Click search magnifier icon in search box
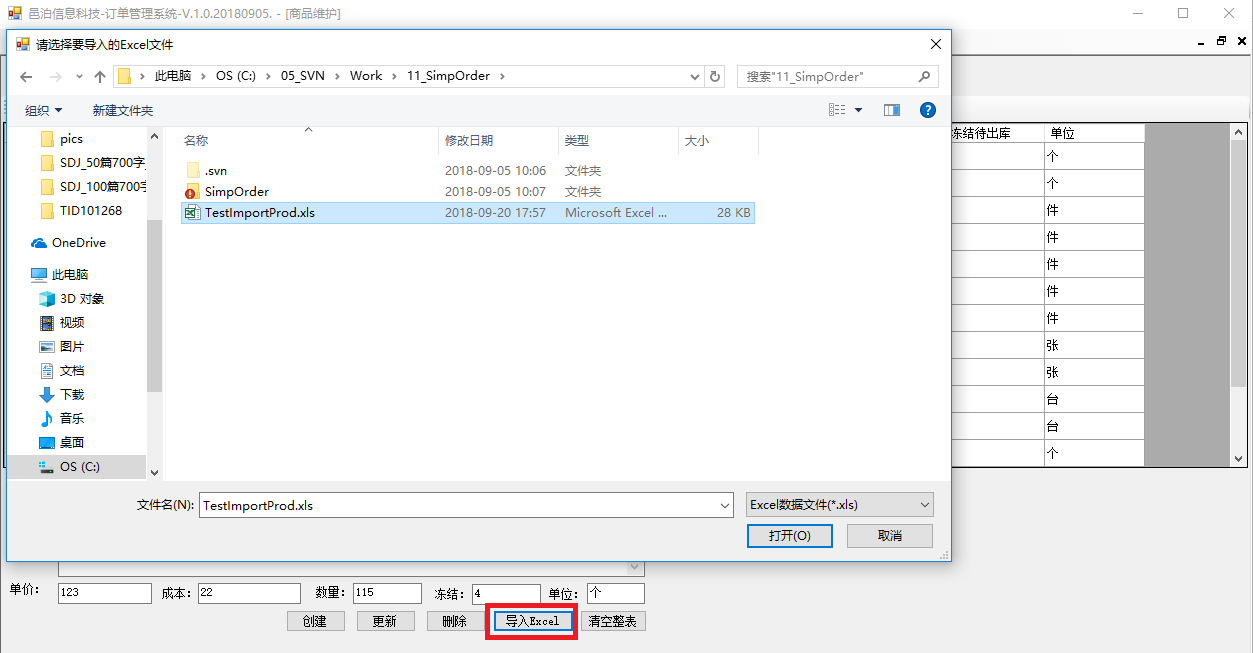Screen dimensions: 1253x653 [x=926, y=76]
